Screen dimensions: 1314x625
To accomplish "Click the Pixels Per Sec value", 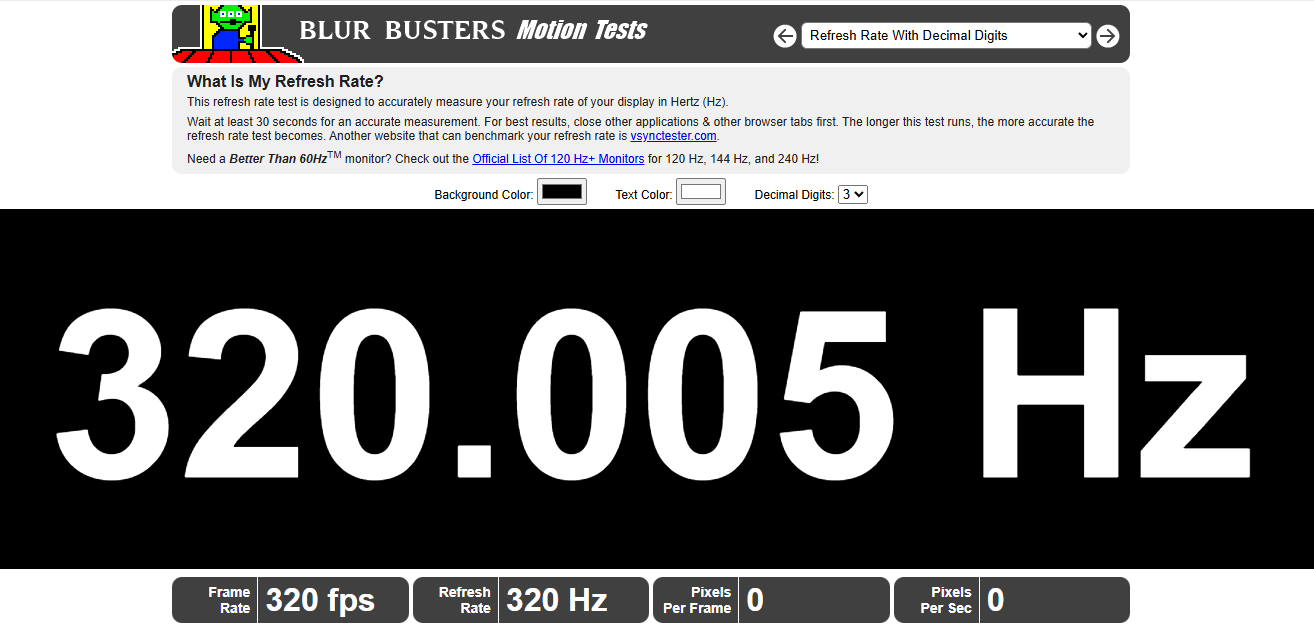I will (x=995, y=600).
